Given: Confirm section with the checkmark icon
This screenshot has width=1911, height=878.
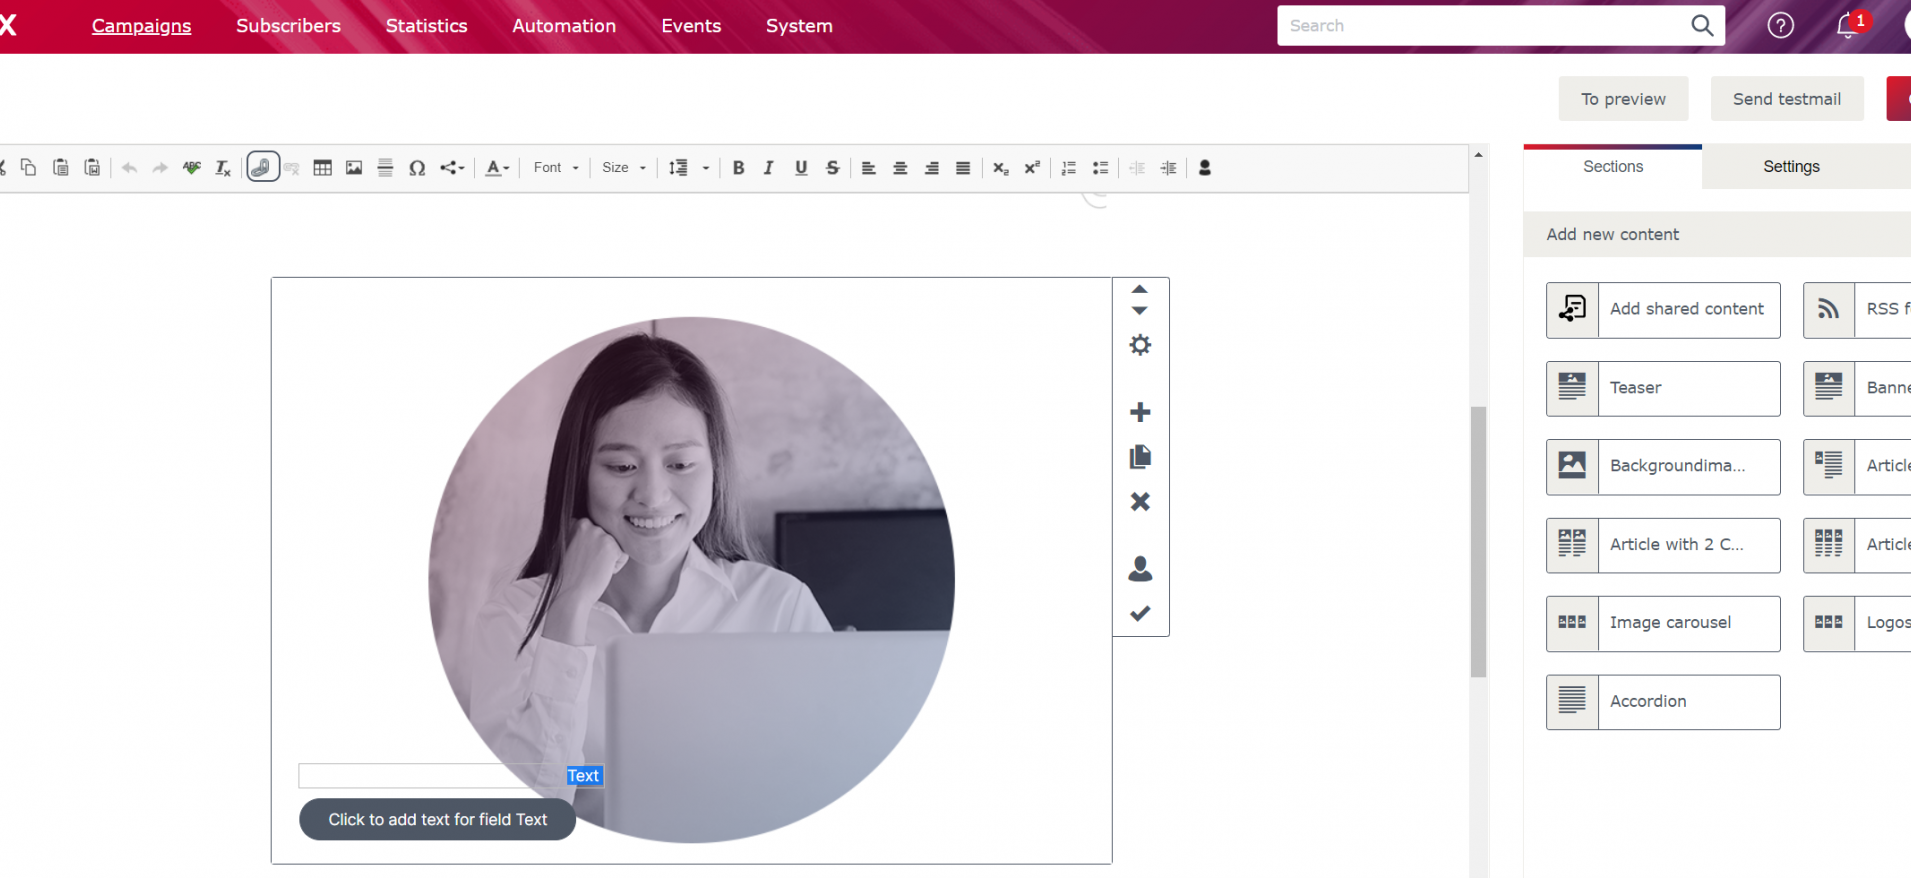Looking at the screenshot, I should point(1140,613).
